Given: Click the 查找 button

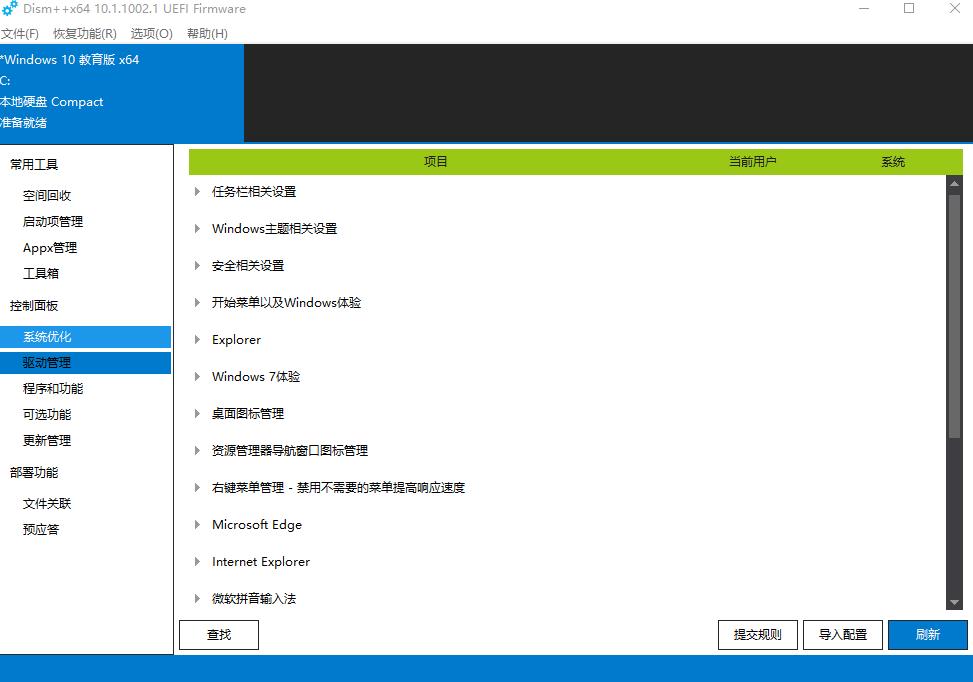Looking at the screenshot, I should (218, 634).
